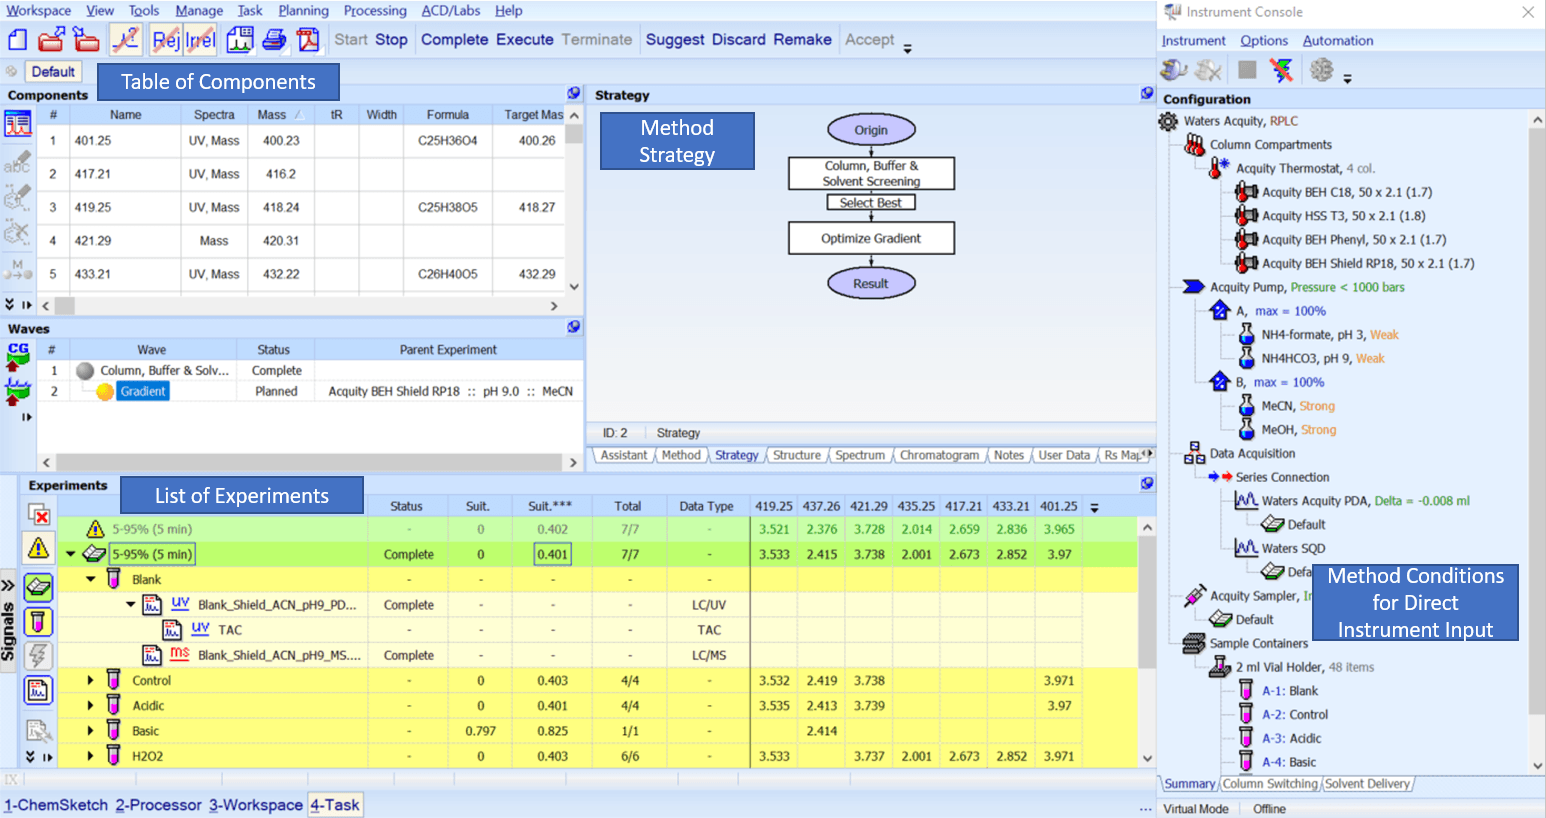Image resolution: width=1546 pixels, height=818 pixels.
Task: Toggle the Rej filter button
Action: 166,40
